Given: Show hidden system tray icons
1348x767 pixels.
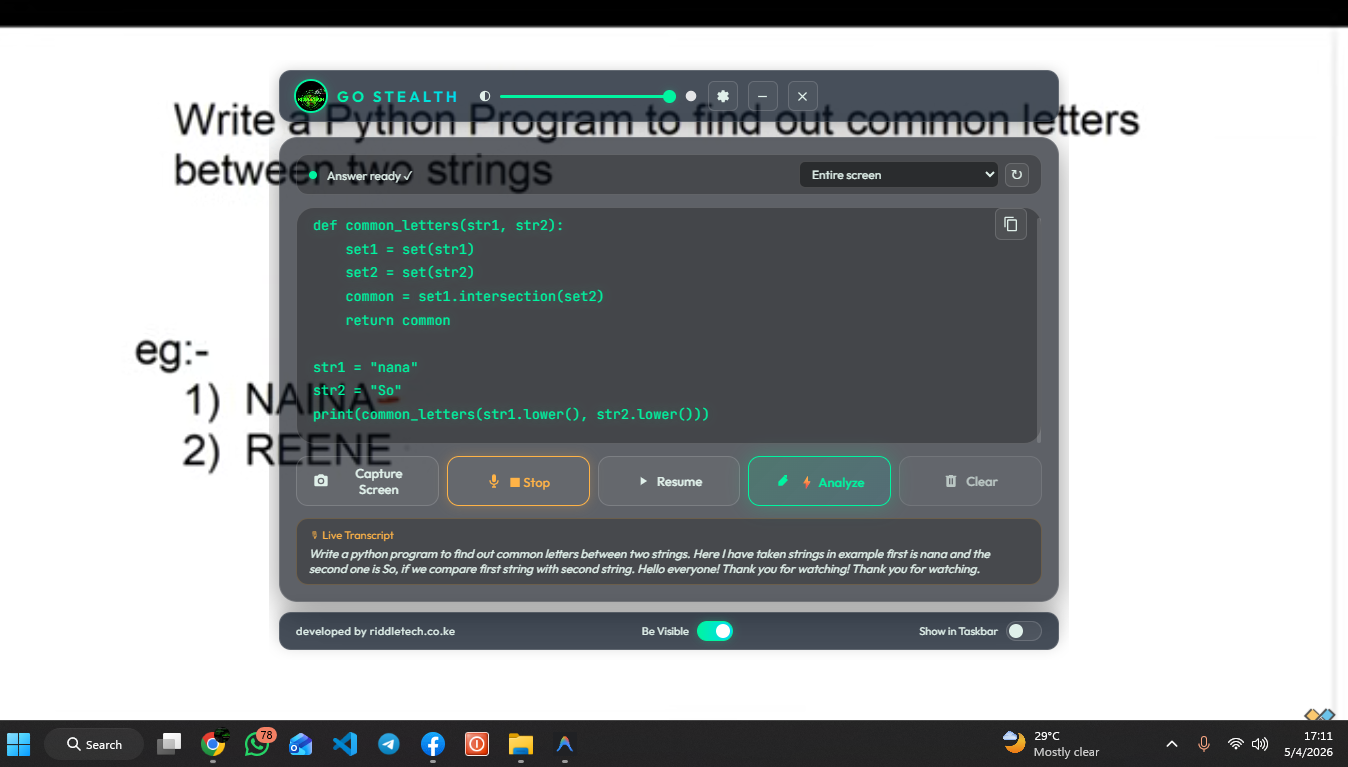Looking at the screenshot, I should coord(1172,744).
